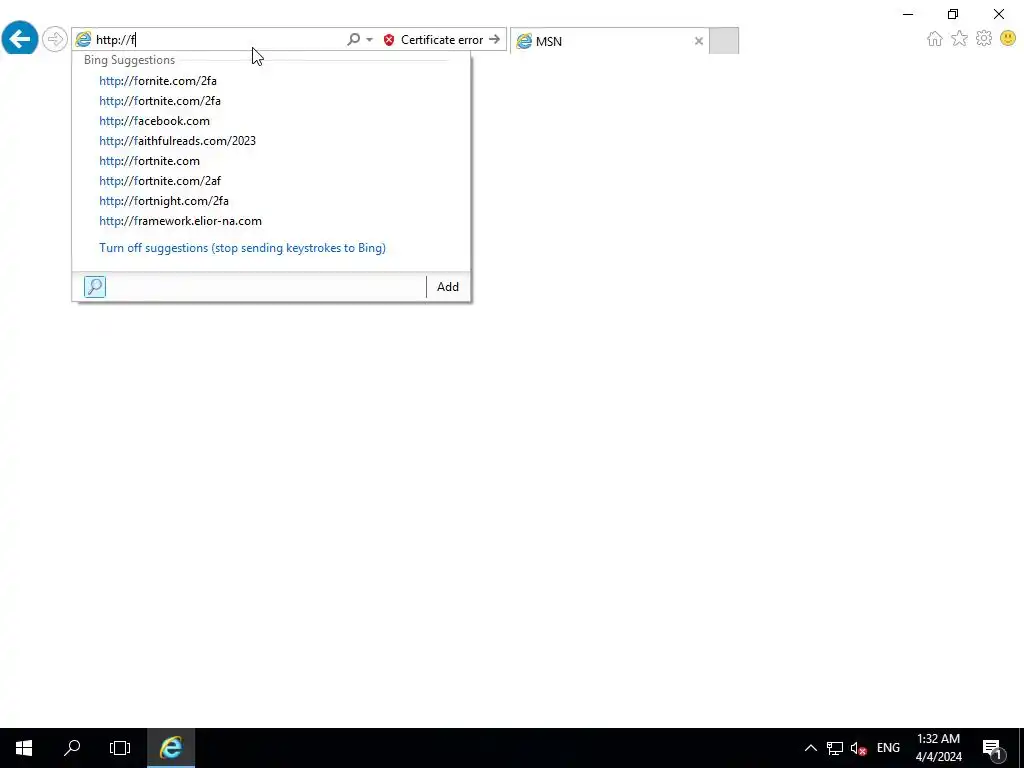
Task: Click the Go arrow in address bar
Action: 494,39
